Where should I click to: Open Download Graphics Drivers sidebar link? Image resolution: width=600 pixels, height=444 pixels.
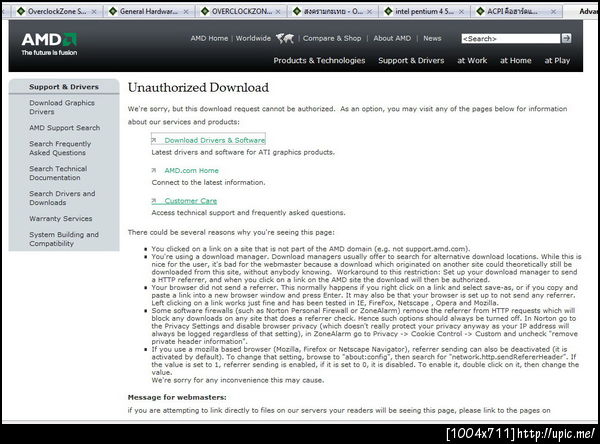click(62, 107)
